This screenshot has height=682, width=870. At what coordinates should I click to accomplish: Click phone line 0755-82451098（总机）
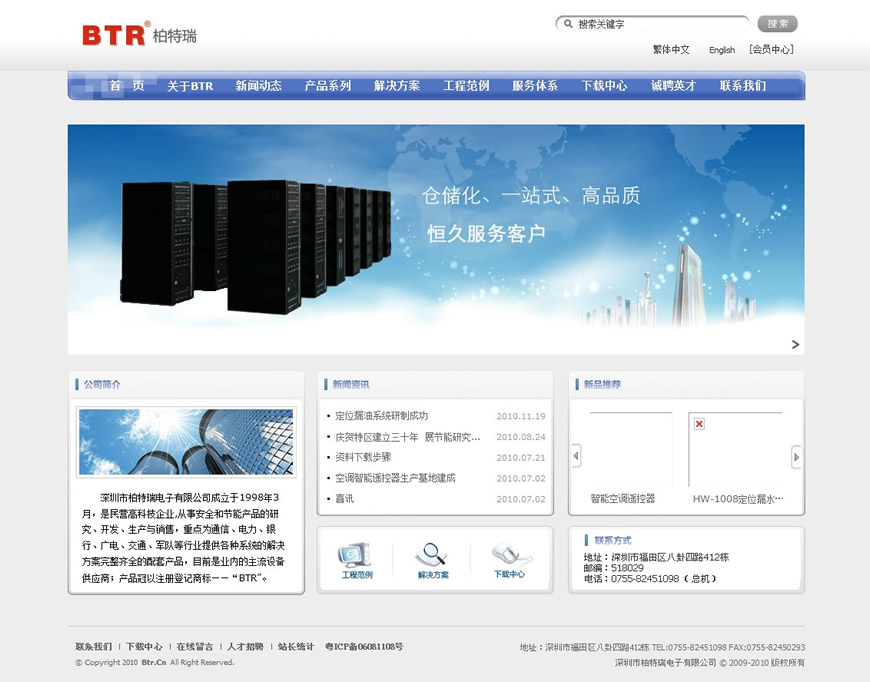coord(650,578)
